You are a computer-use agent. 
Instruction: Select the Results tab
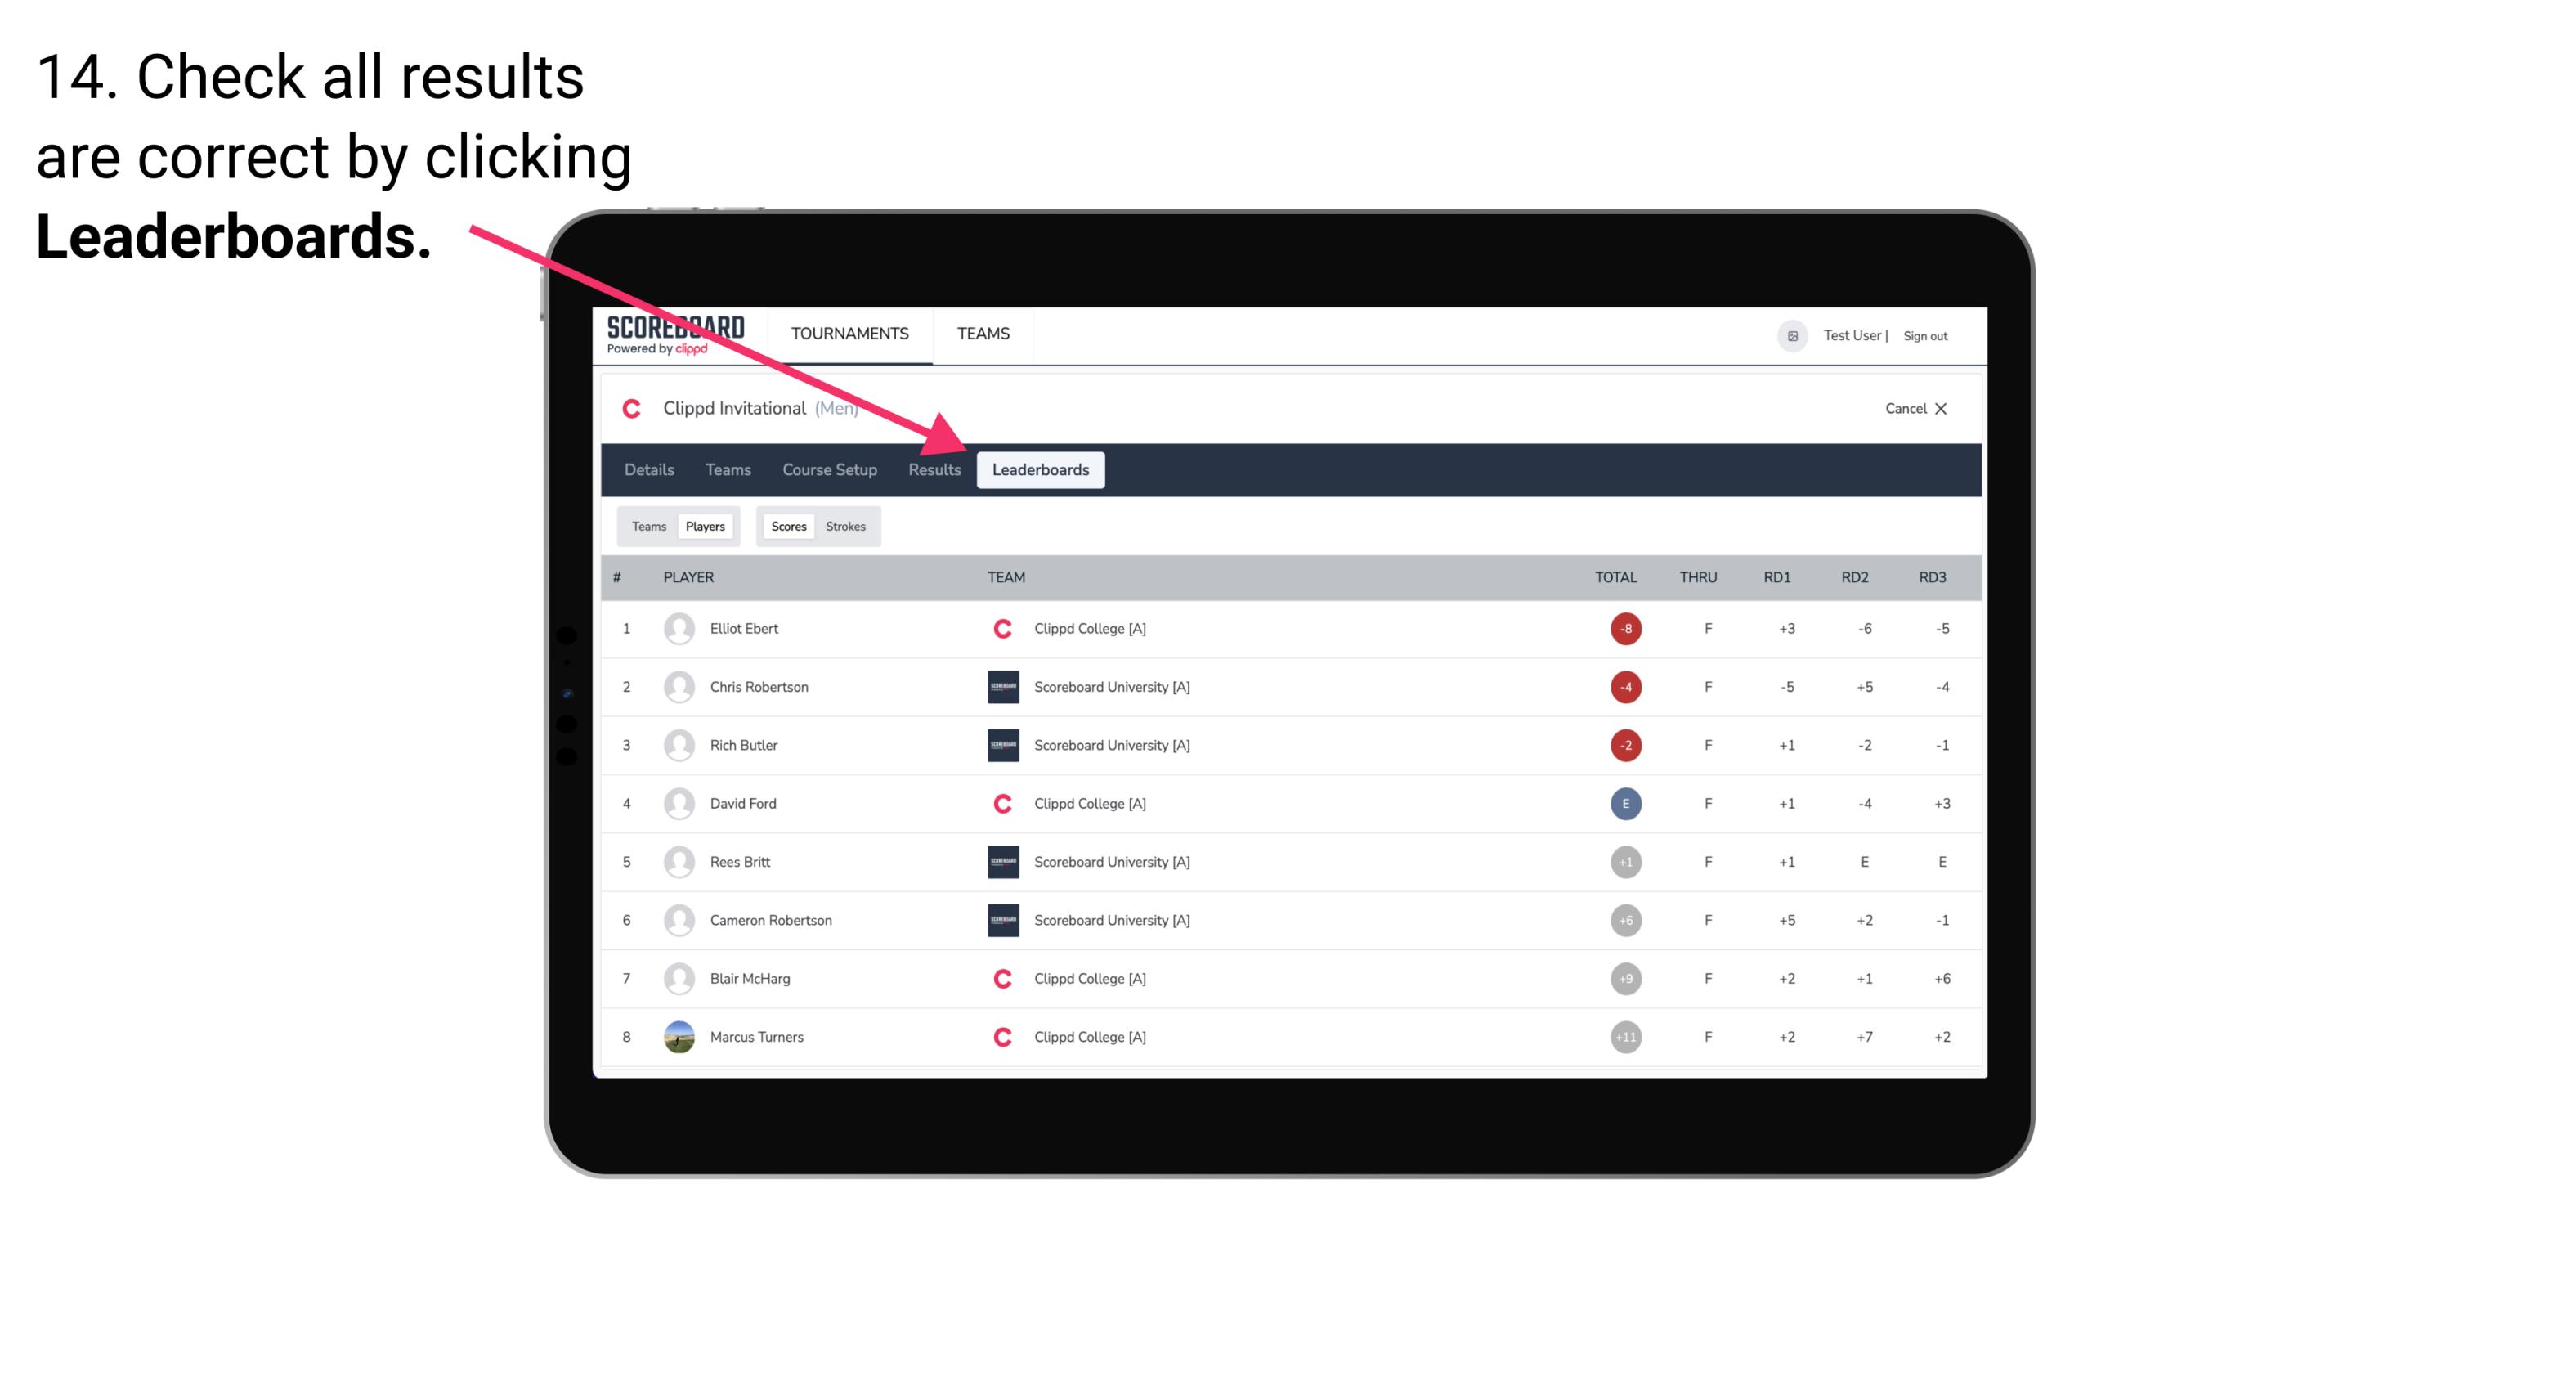coord(933,469)
